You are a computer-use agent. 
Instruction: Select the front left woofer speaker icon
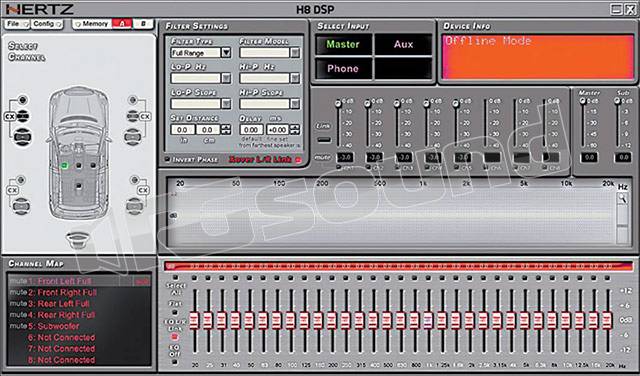(x=22, y=136)
